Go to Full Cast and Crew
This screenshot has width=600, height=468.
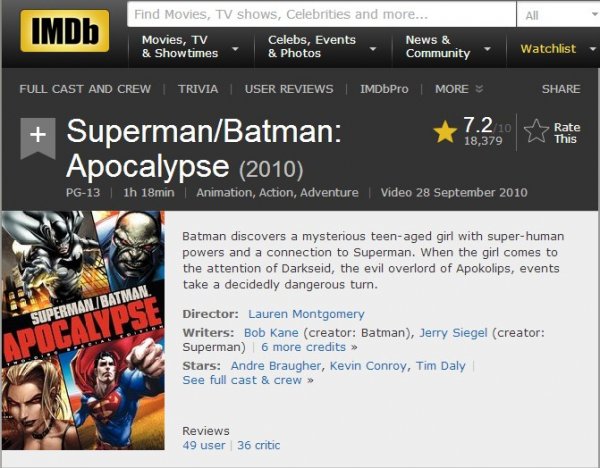85,89
